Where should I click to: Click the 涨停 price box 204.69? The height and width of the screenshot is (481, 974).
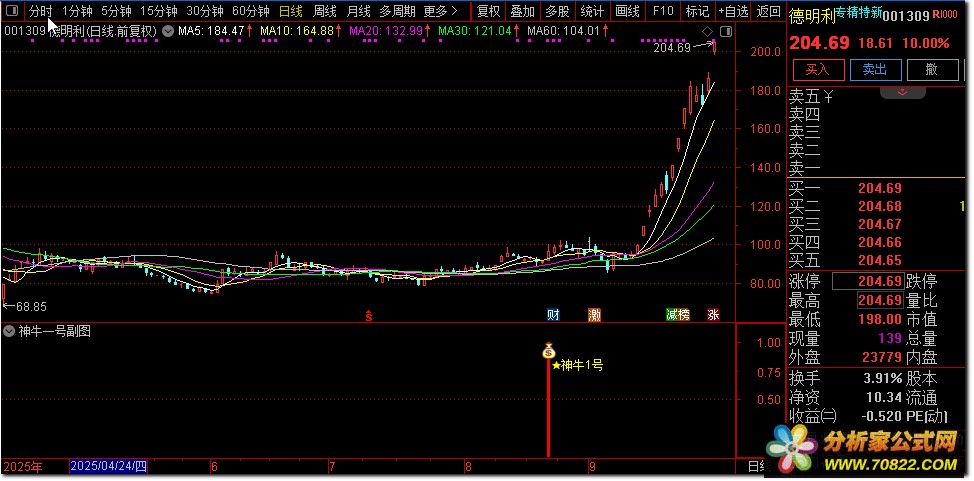[867, 282]
